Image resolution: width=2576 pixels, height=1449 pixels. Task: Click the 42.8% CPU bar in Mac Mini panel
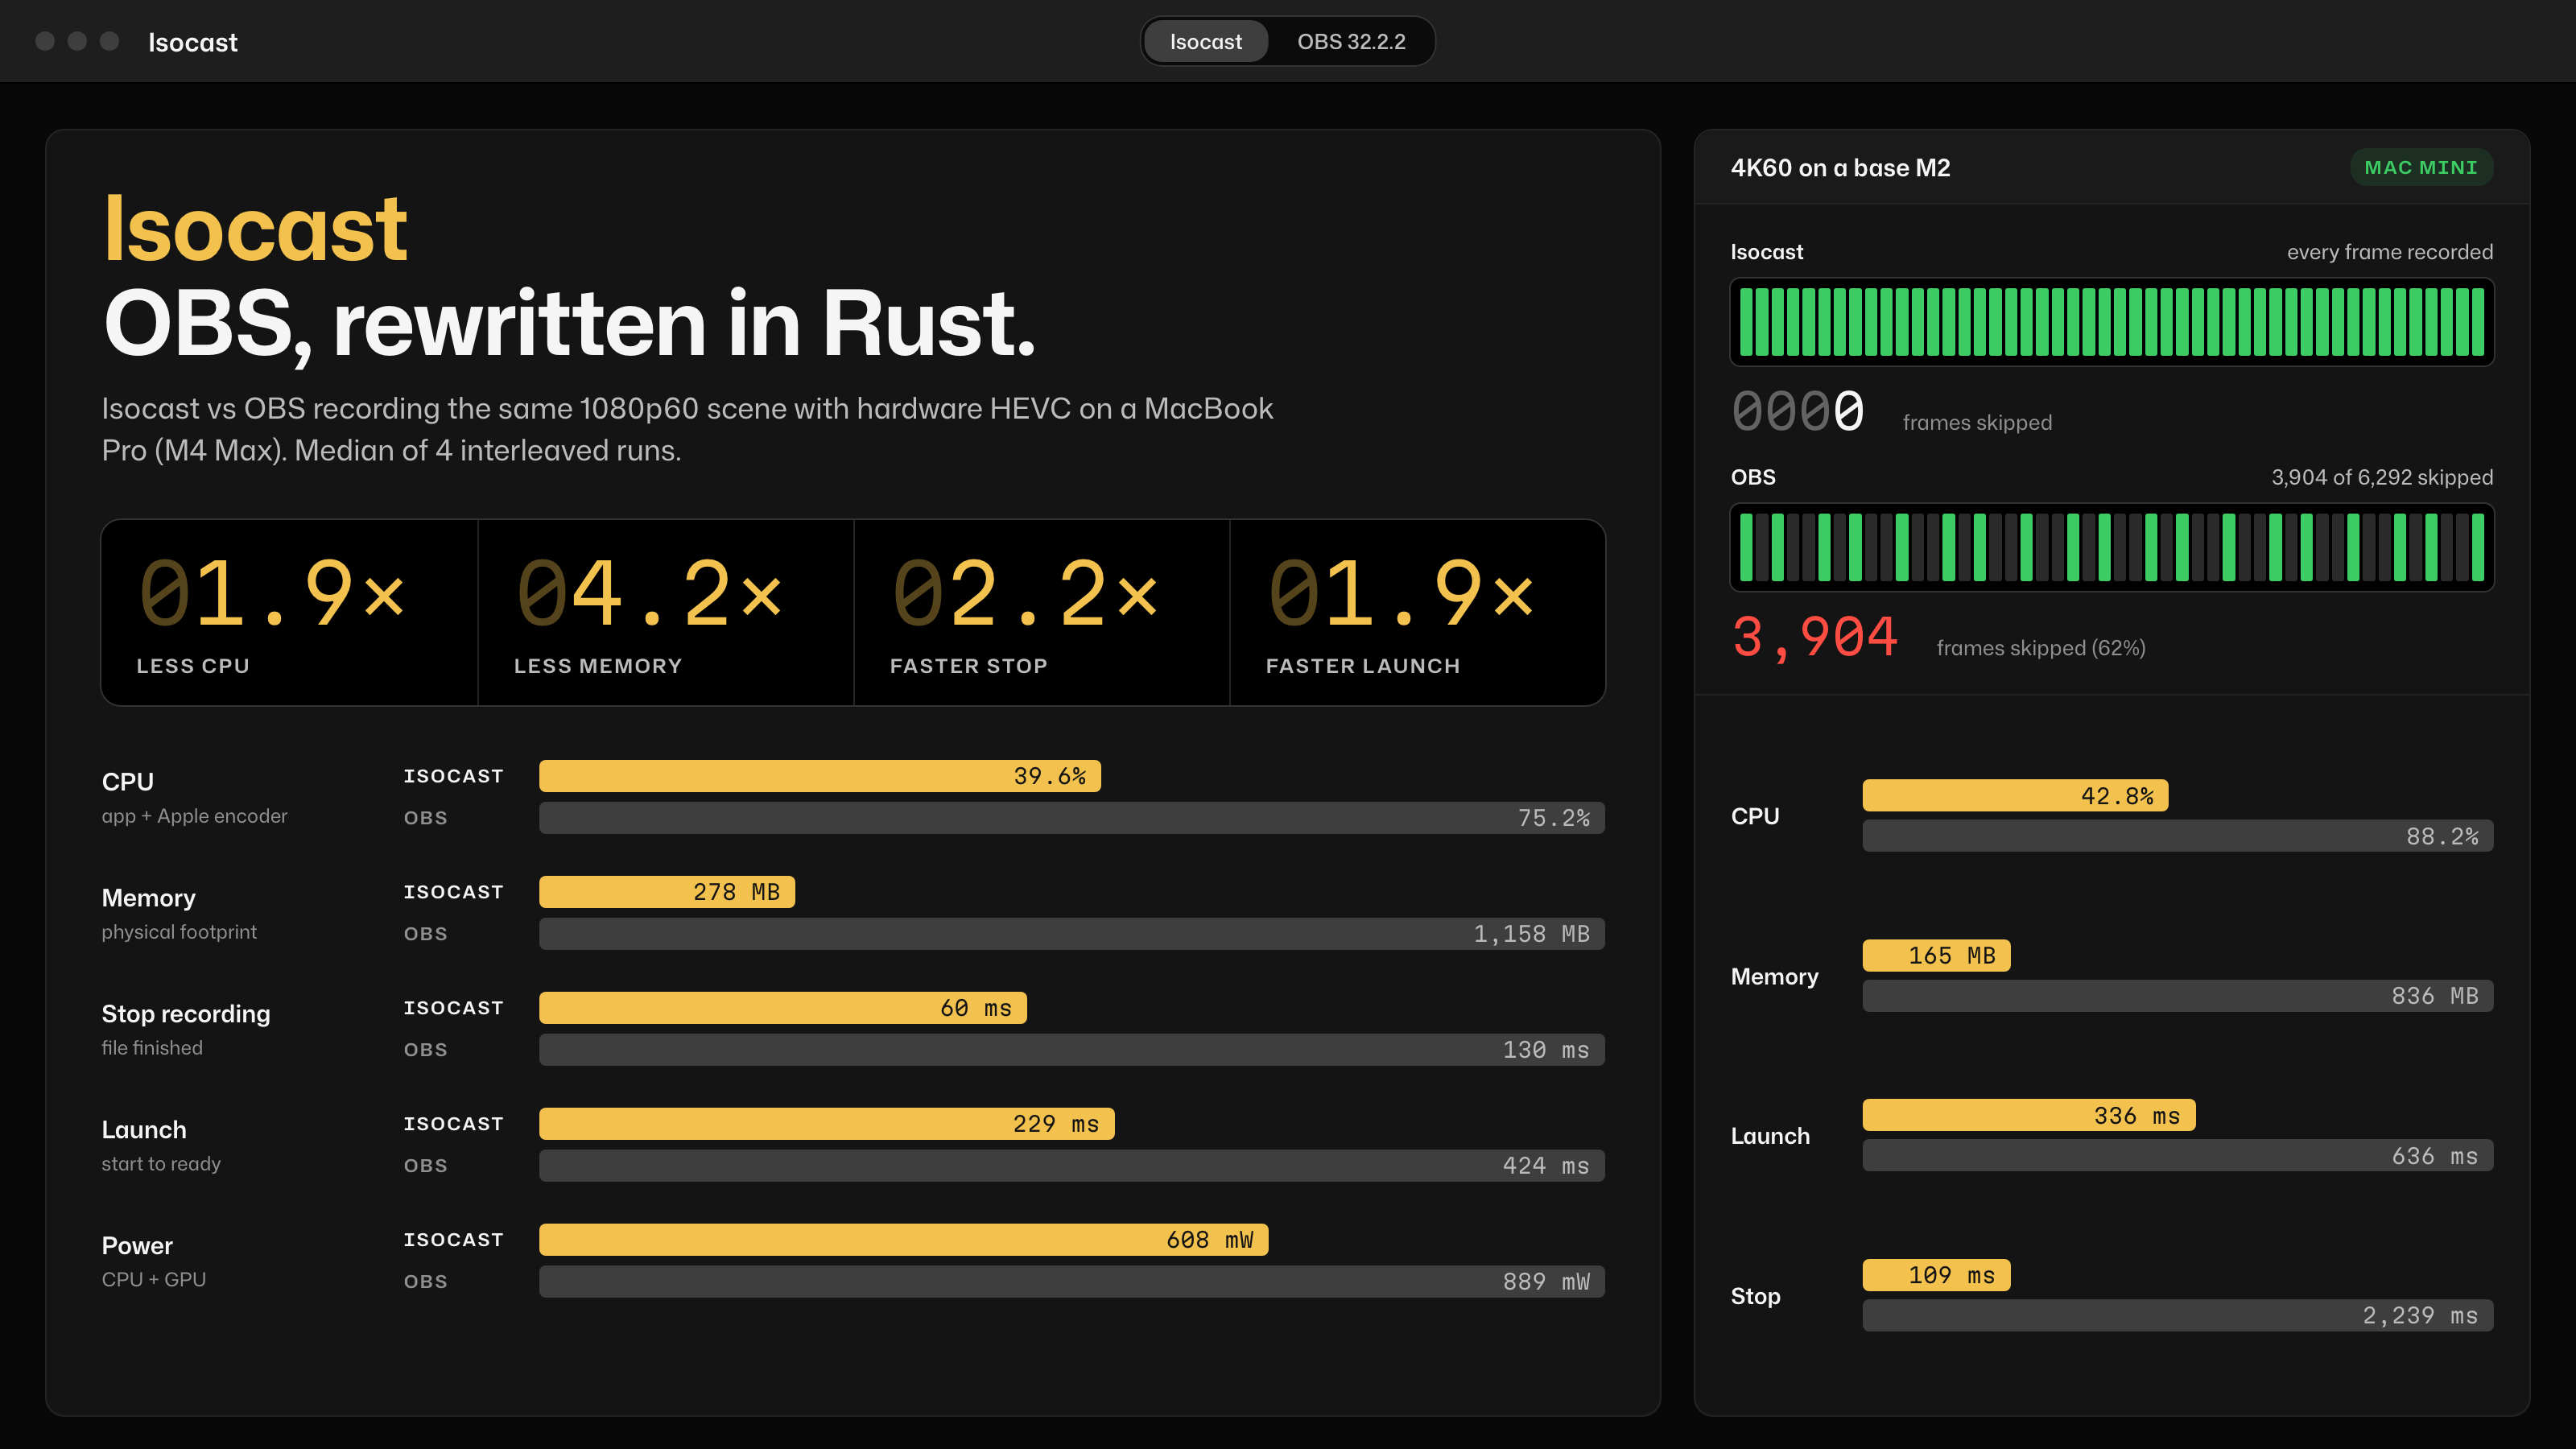tap(2015, 796)
